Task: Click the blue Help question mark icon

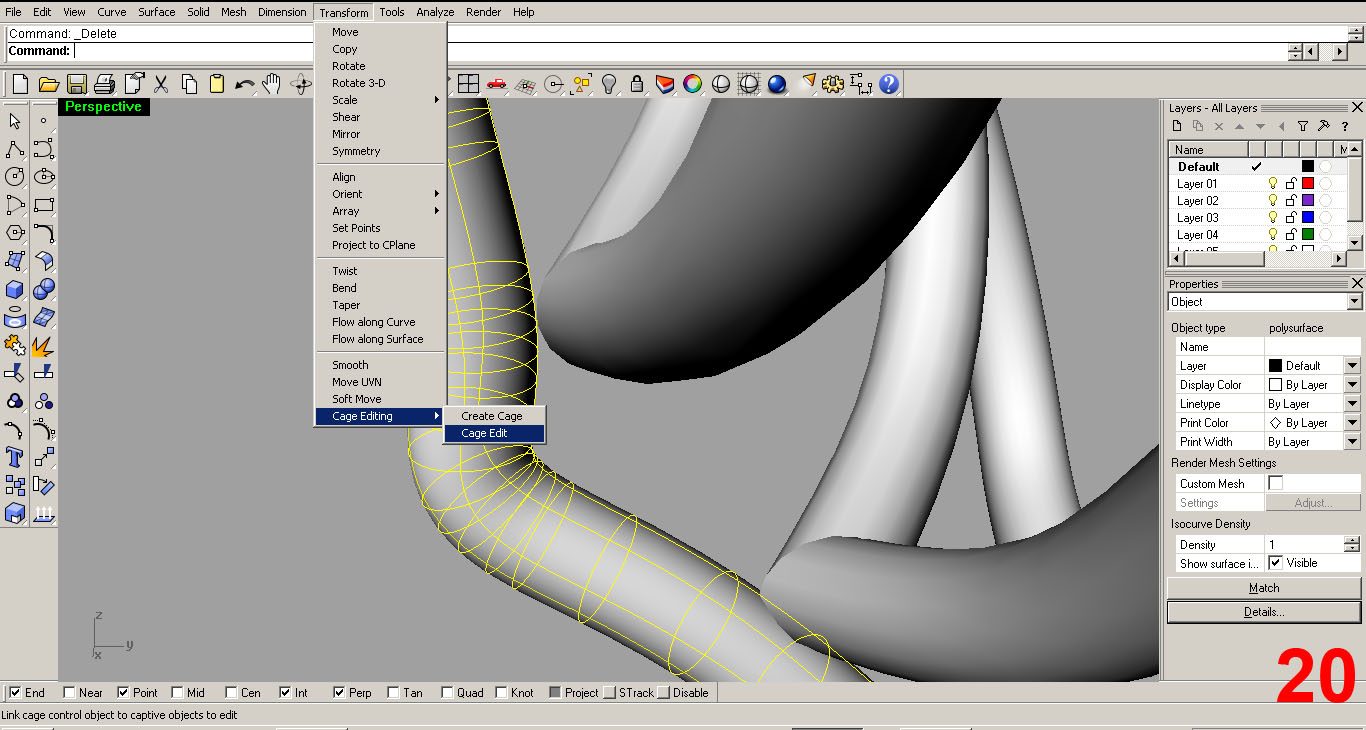Action: [x=889, y=84]
